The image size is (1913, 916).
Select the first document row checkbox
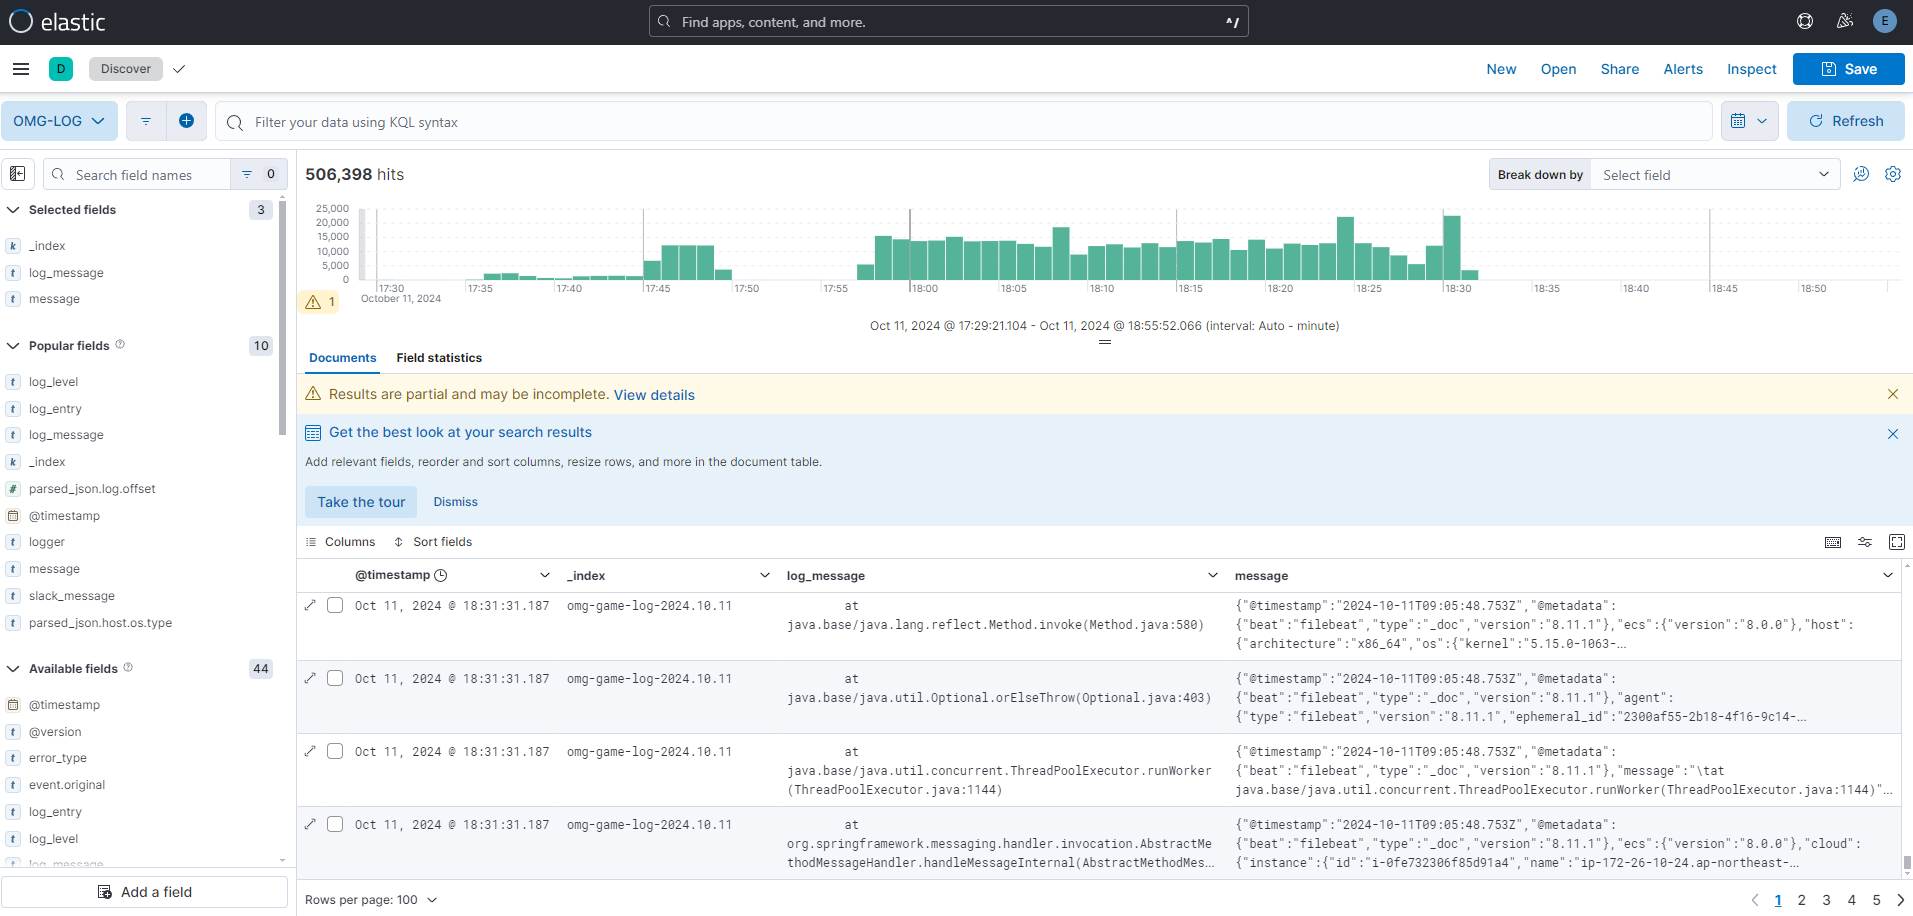tap(335, 605)
